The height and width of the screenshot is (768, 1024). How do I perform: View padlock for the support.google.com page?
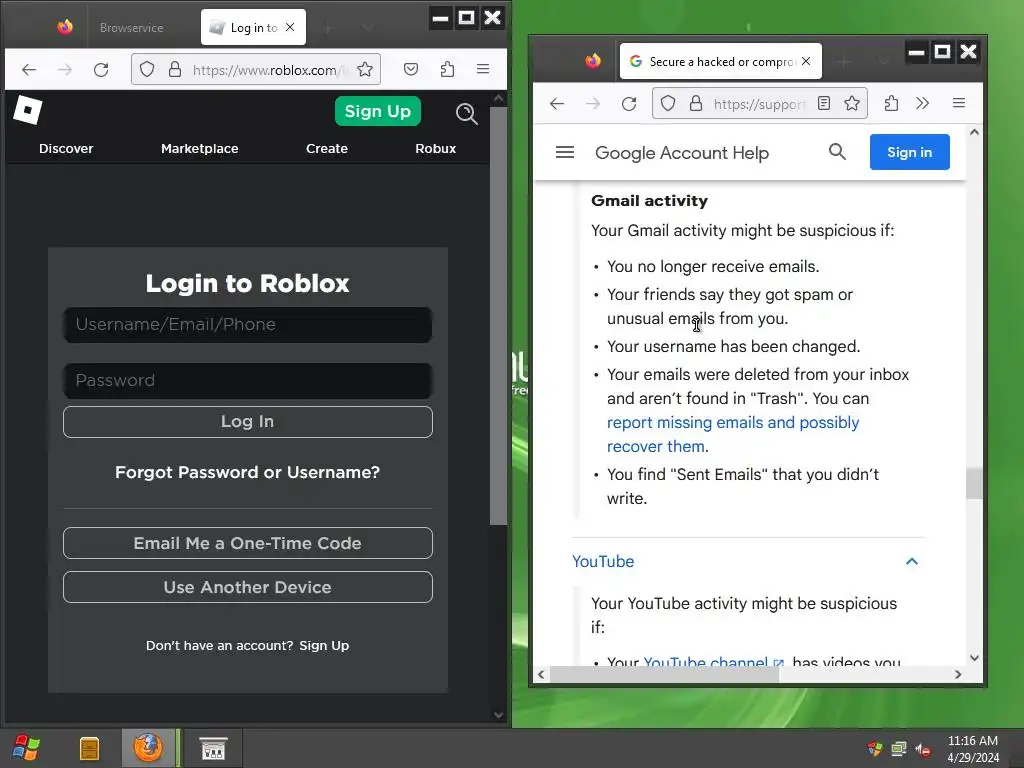point(696,103)
